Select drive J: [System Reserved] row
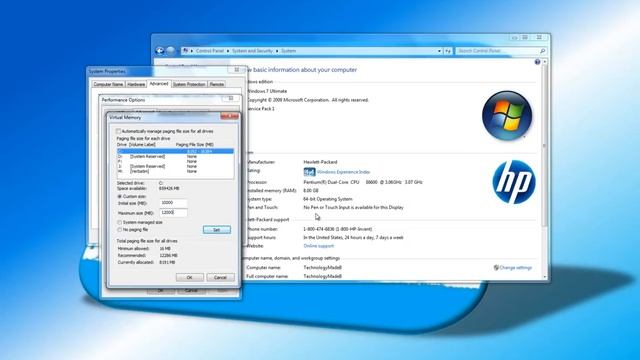This screenshot has height=360, width=640. click(176, 166)
